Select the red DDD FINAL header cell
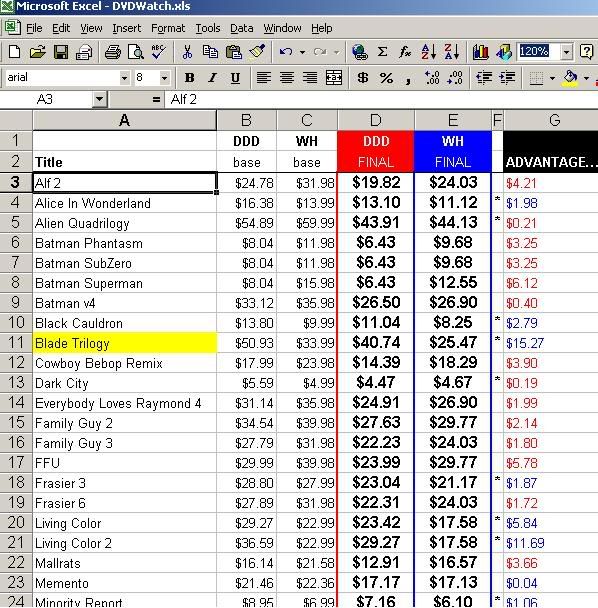 [376, 151]
